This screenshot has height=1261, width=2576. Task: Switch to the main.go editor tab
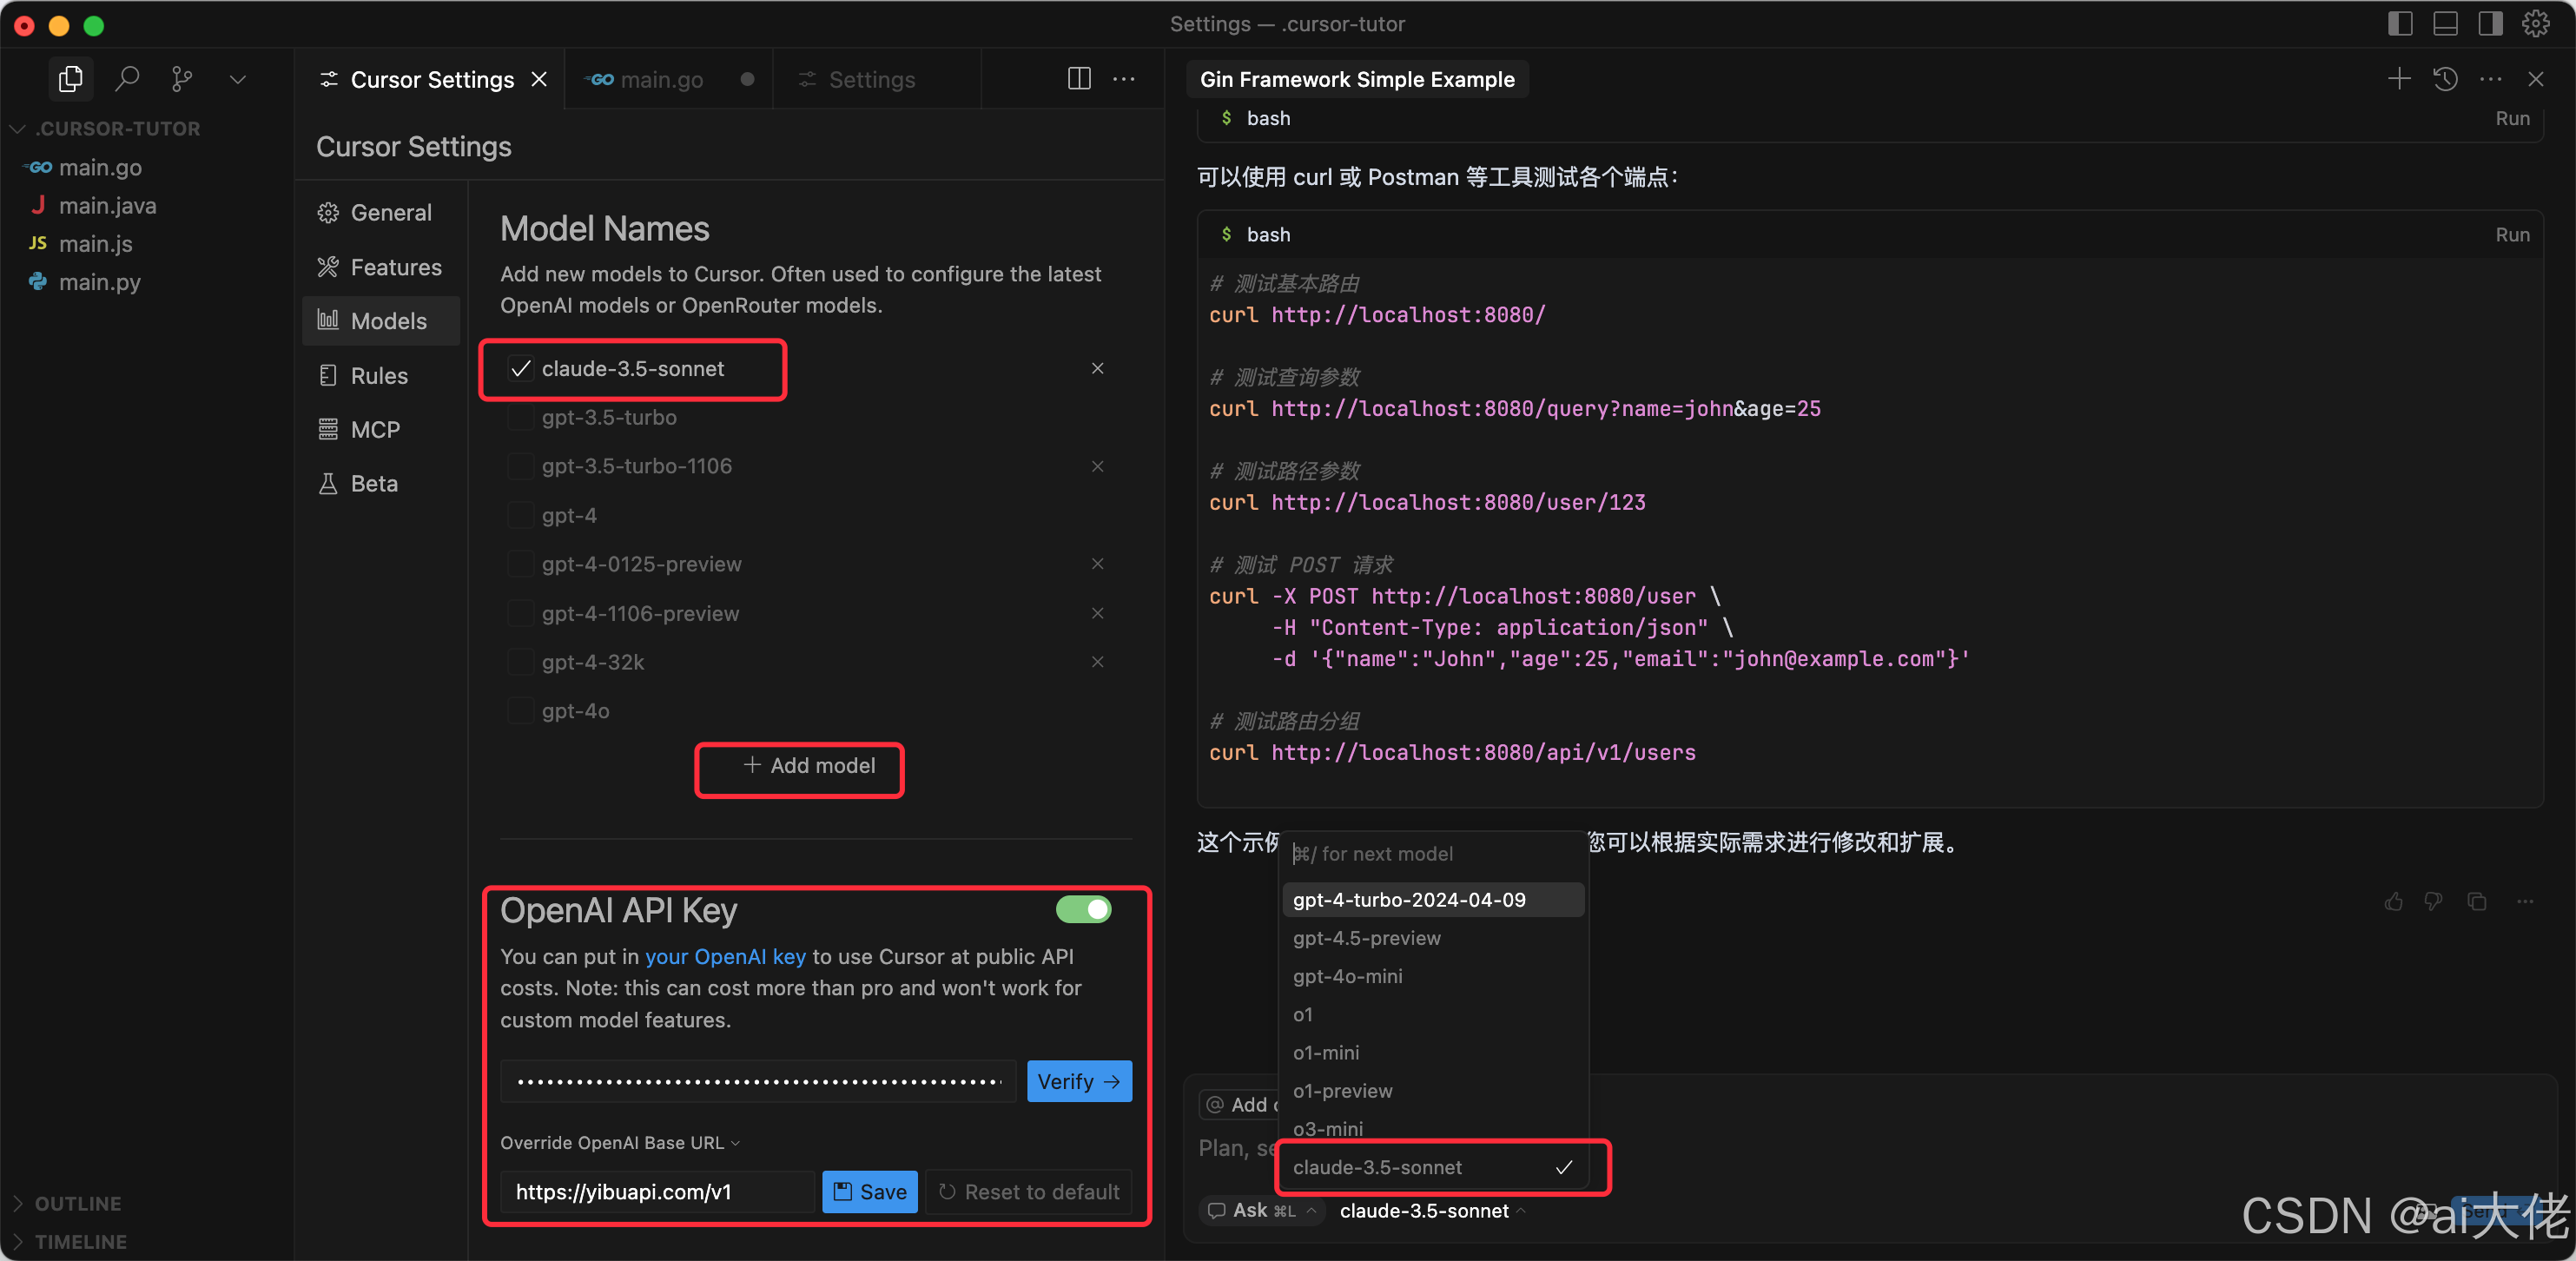pos(660,79)
